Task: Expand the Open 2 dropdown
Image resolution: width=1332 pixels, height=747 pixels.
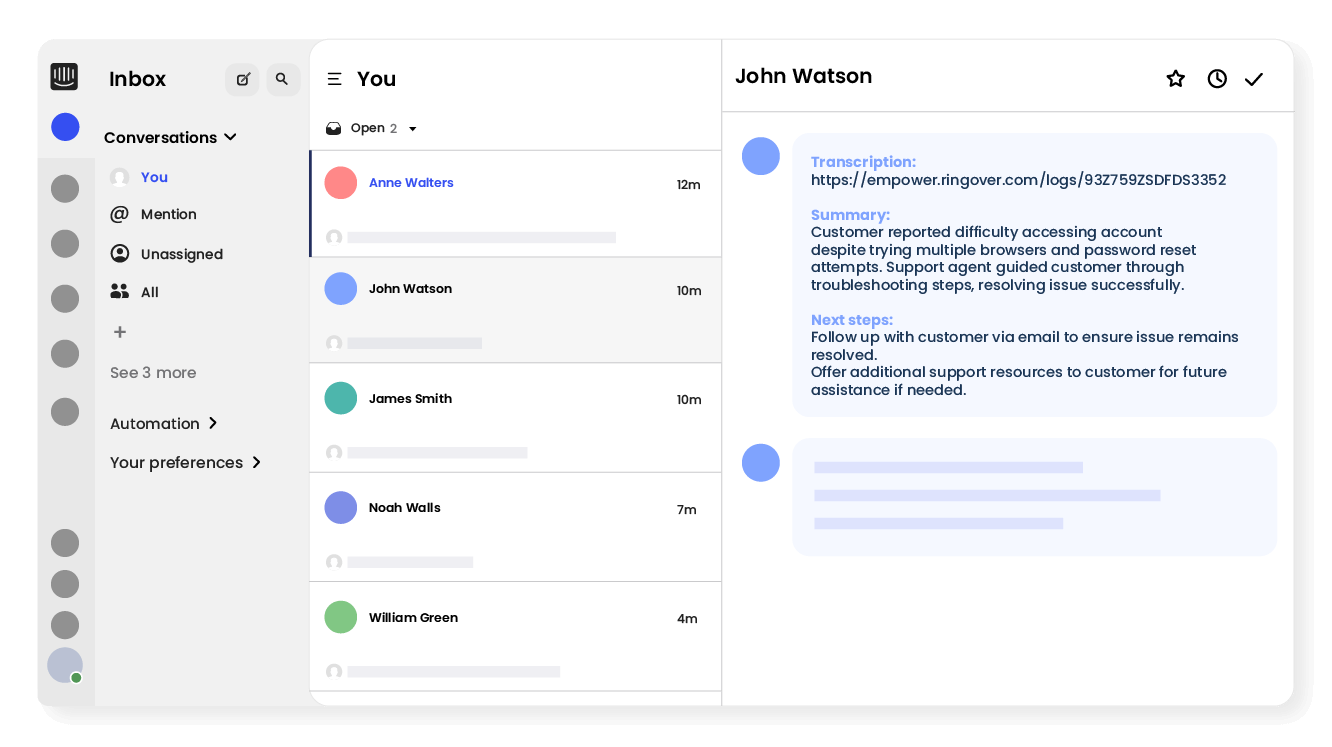Action: click(412, 128)
